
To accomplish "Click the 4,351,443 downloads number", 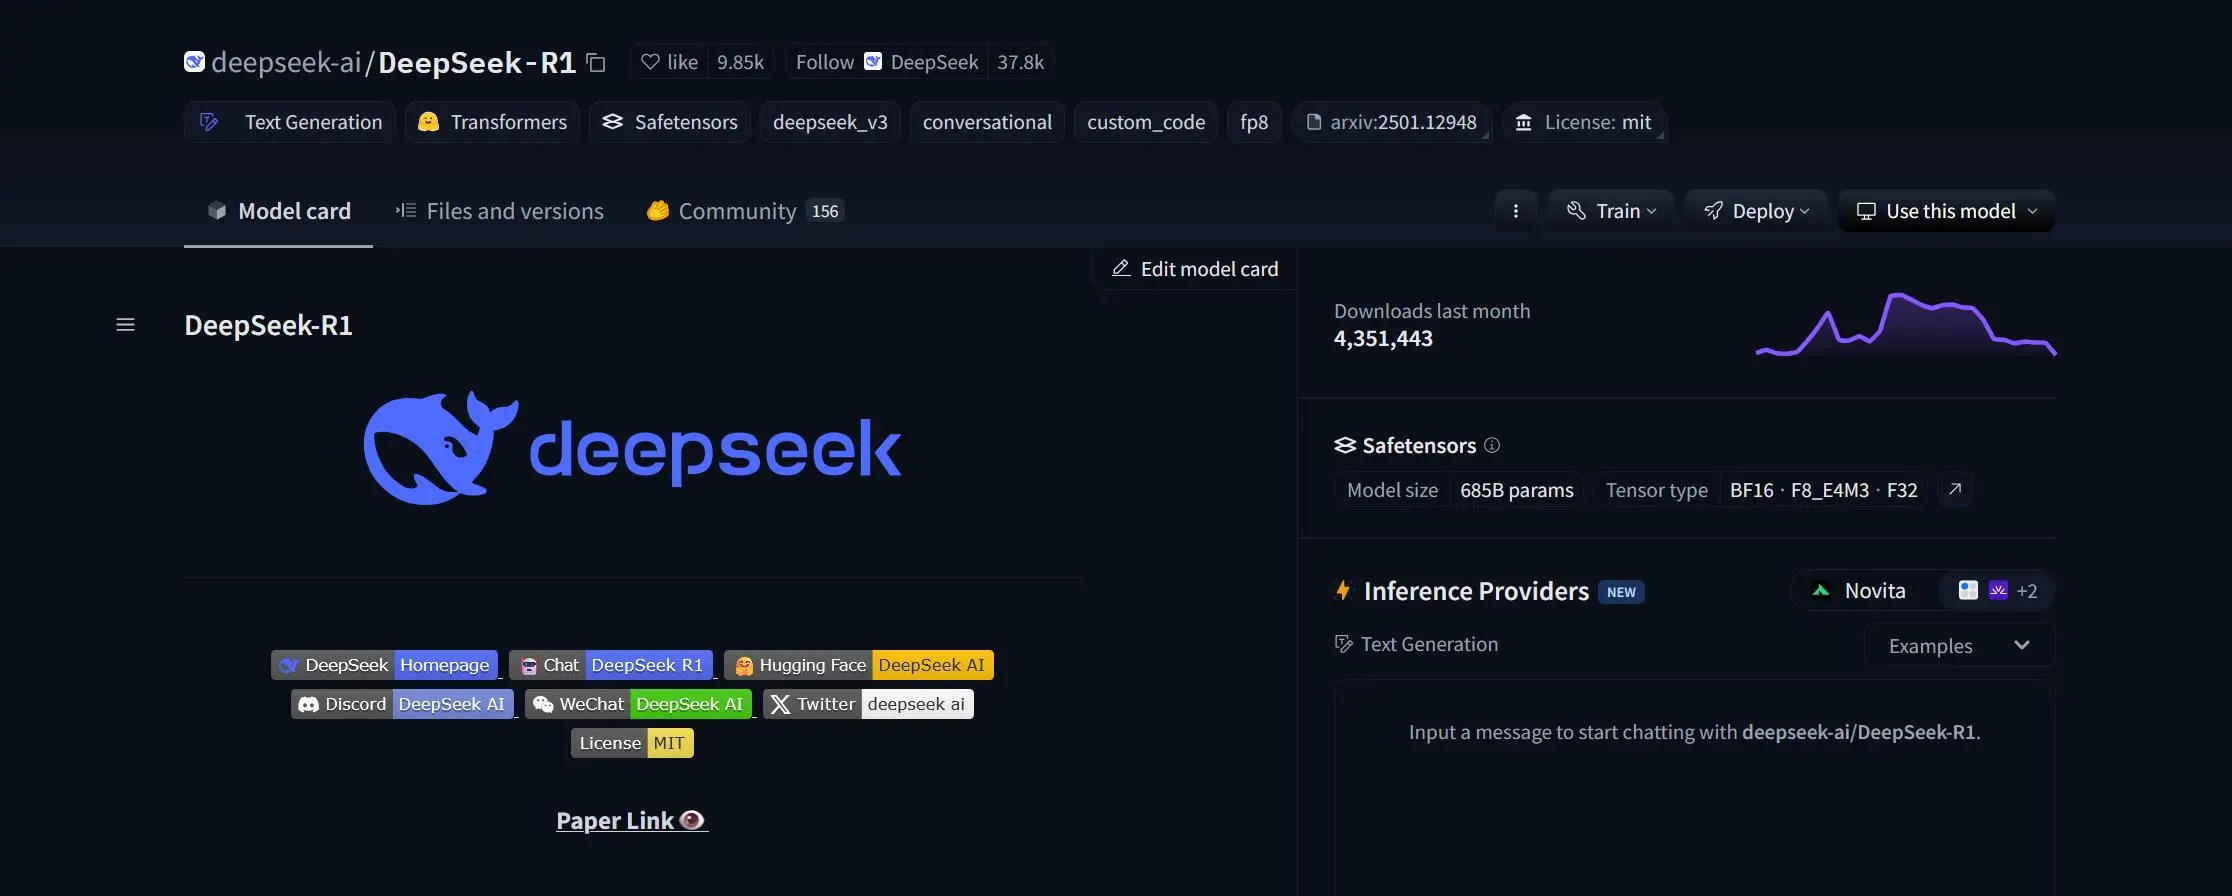I will click(x=1383, y=339).
